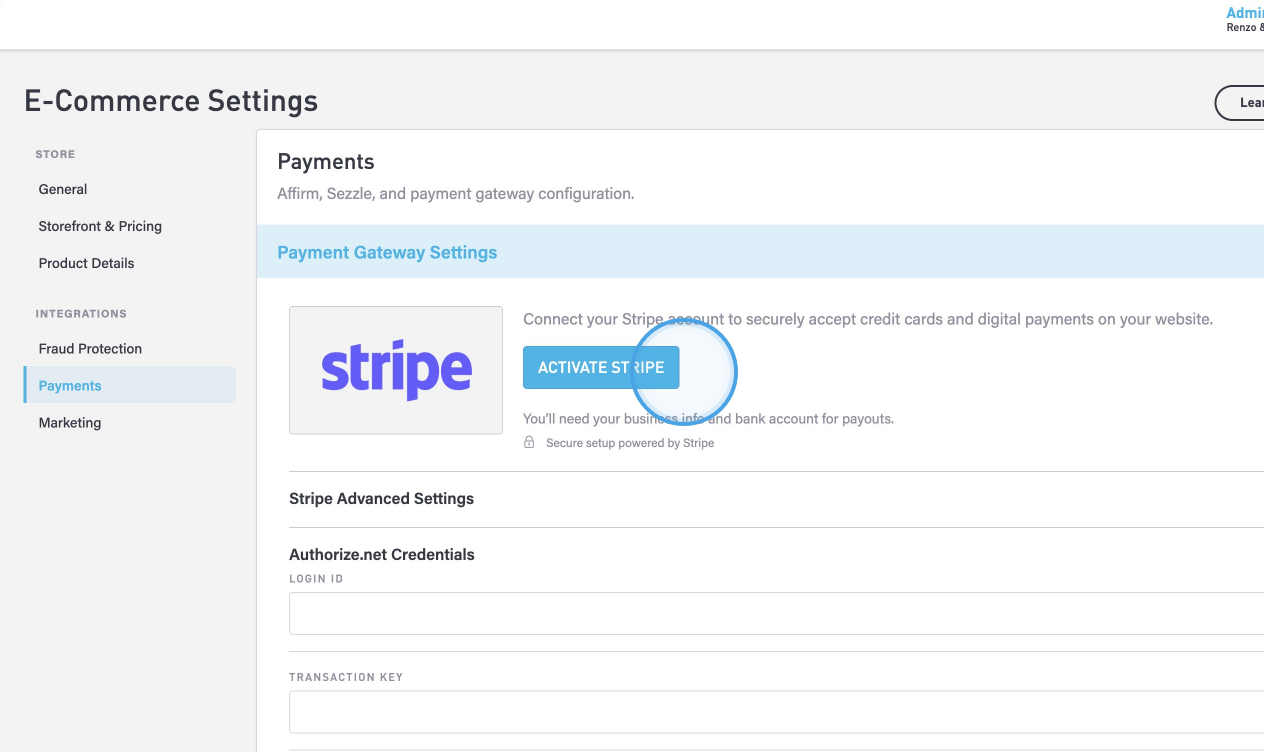Click the Authorize.net Credentials heading
Viewport: 1264px width, 752px height.
tap(382, 555)
